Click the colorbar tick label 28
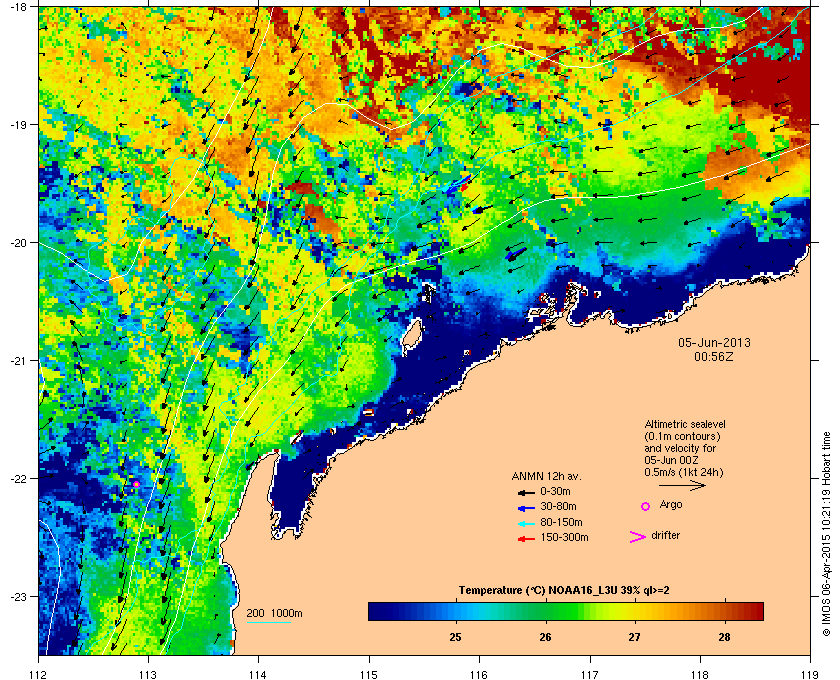840x680 pixels. [724, 638]
